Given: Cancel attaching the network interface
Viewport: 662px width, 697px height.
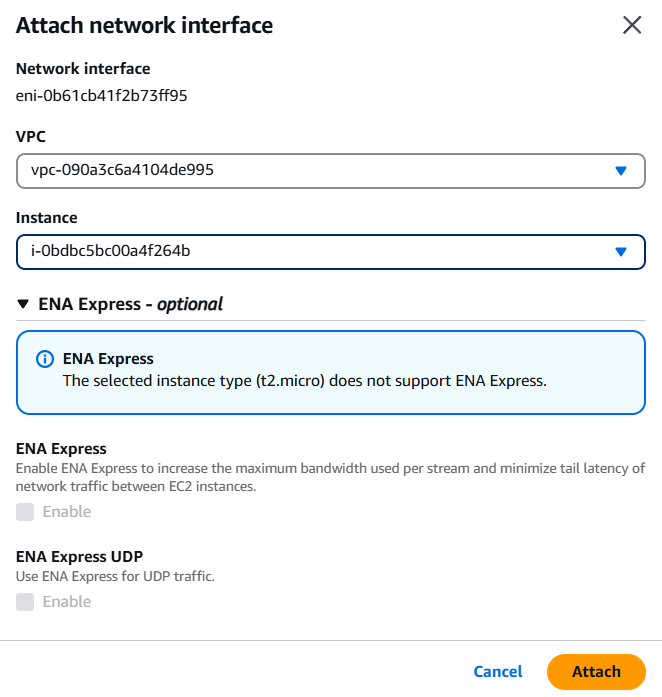Looking at the screenshot, I should click(498, 672).
